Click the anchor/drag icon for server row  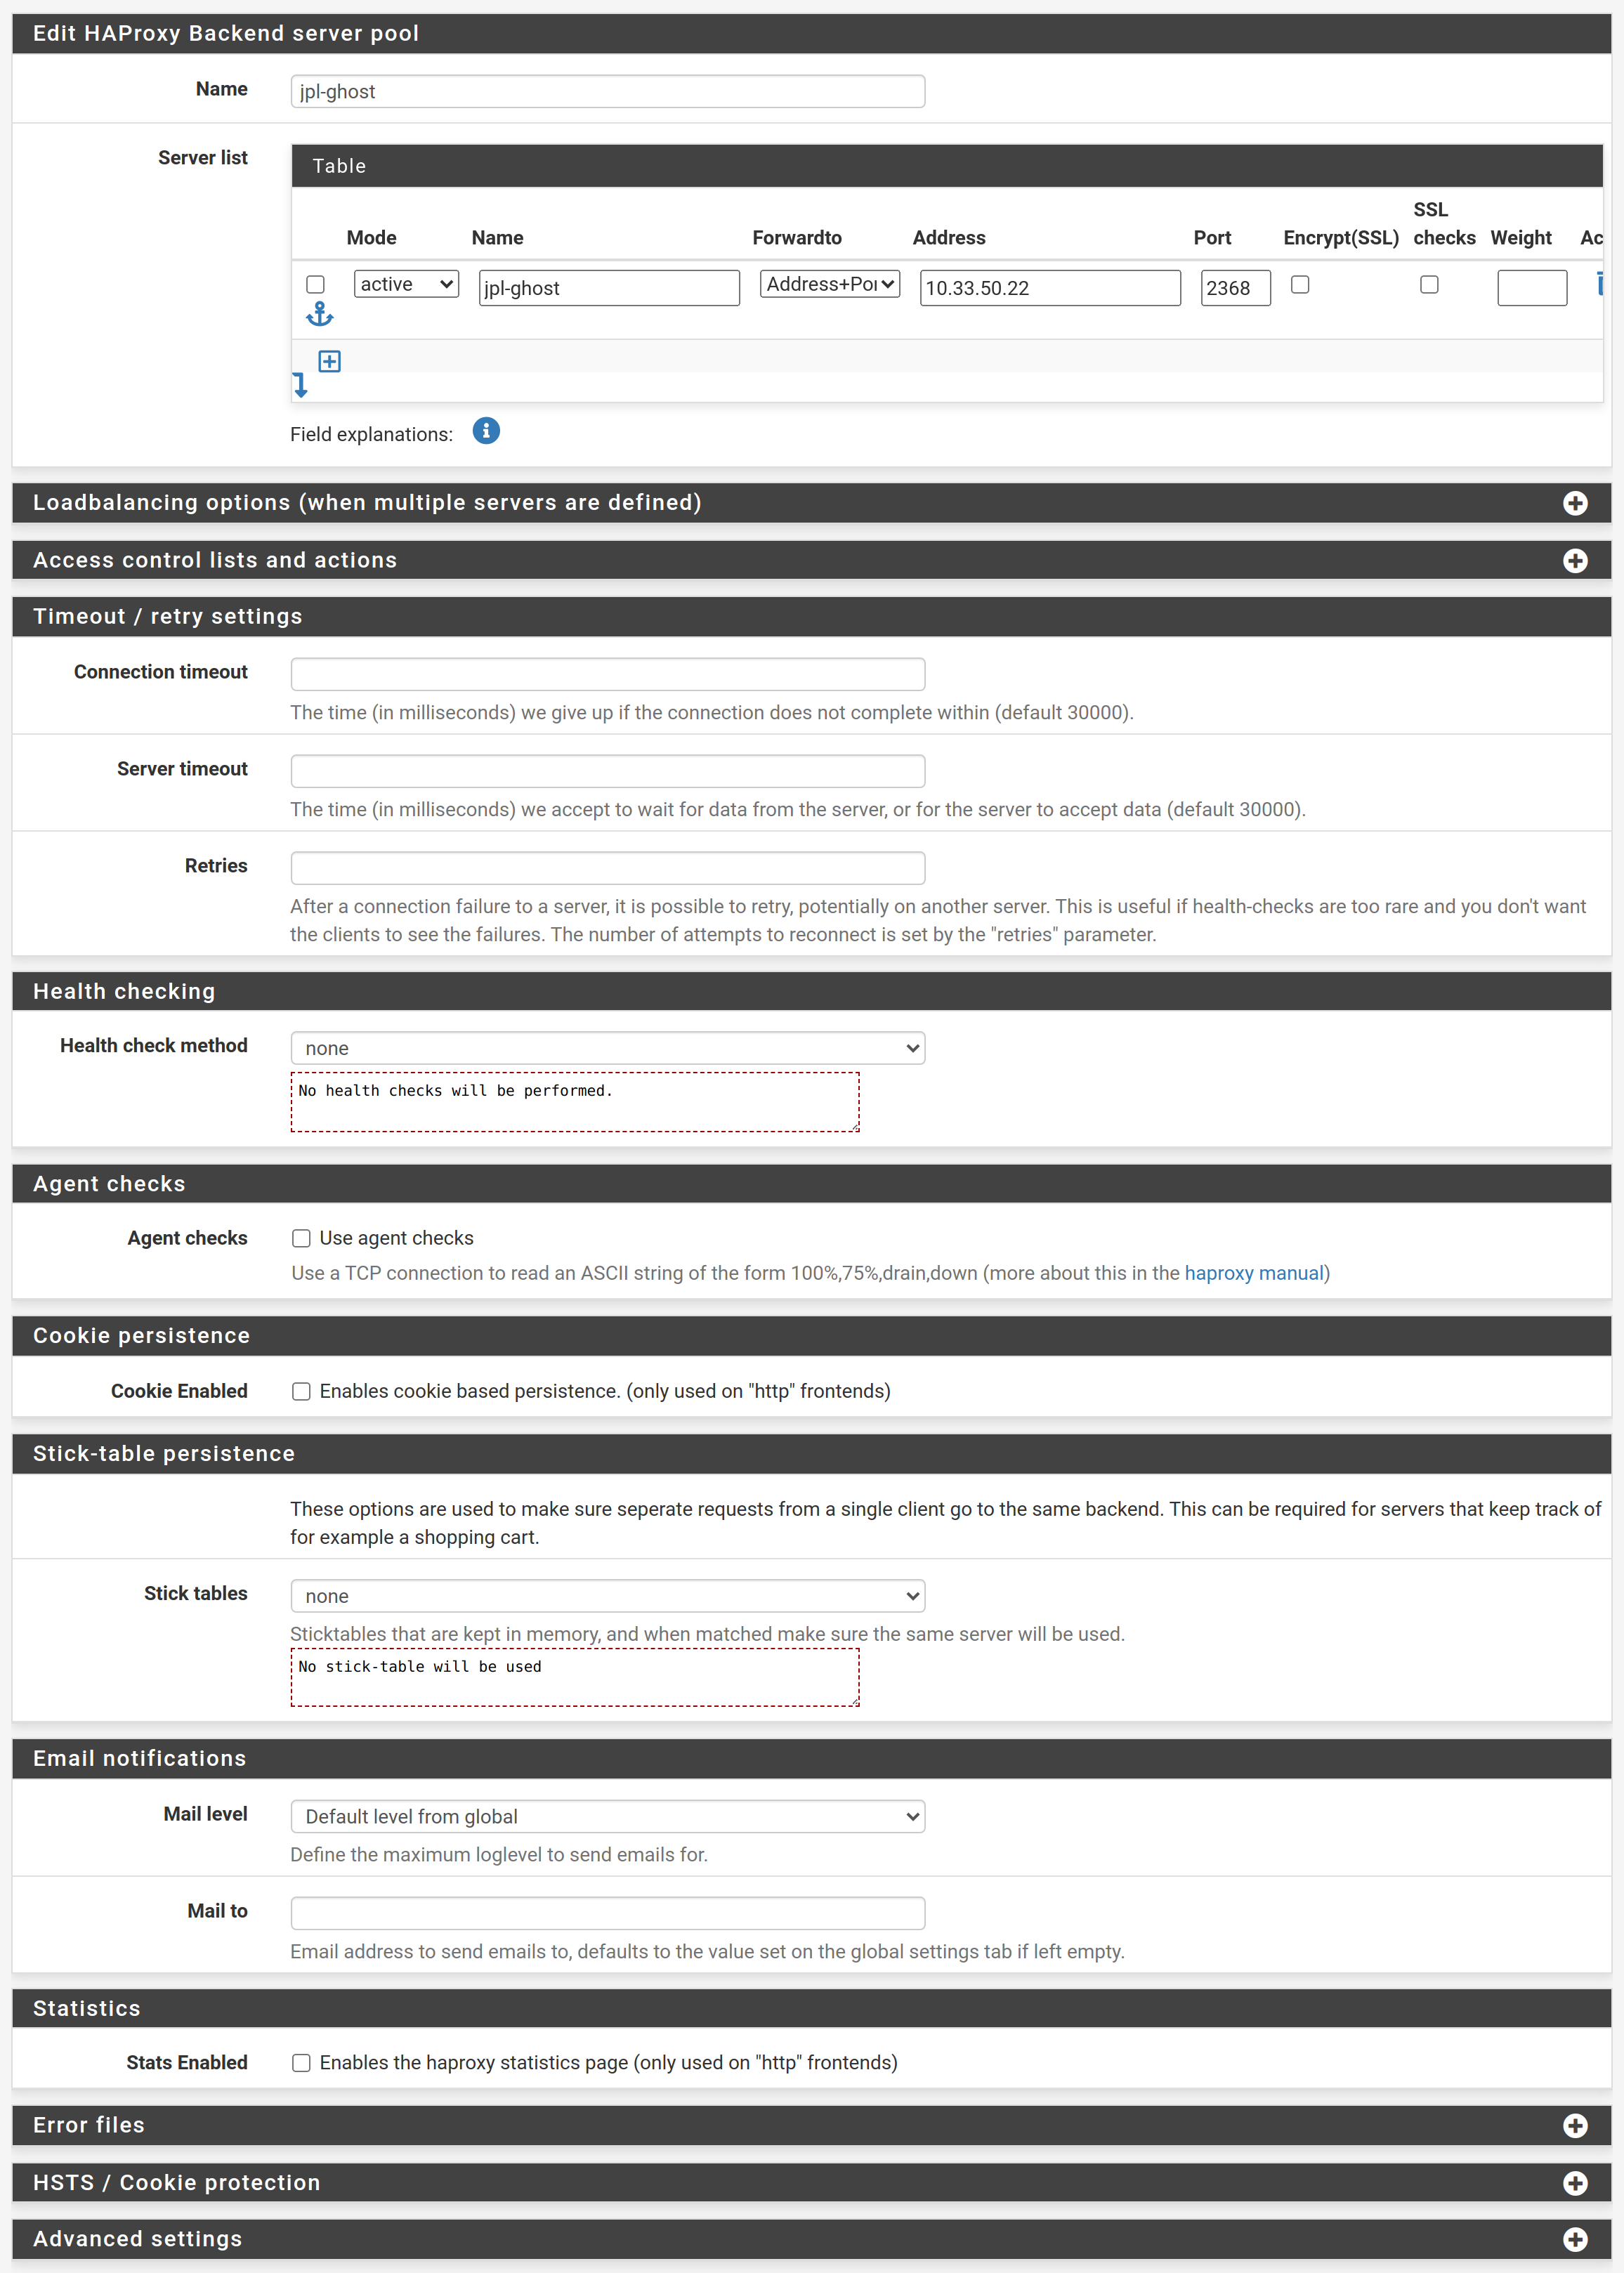[320, 320]
